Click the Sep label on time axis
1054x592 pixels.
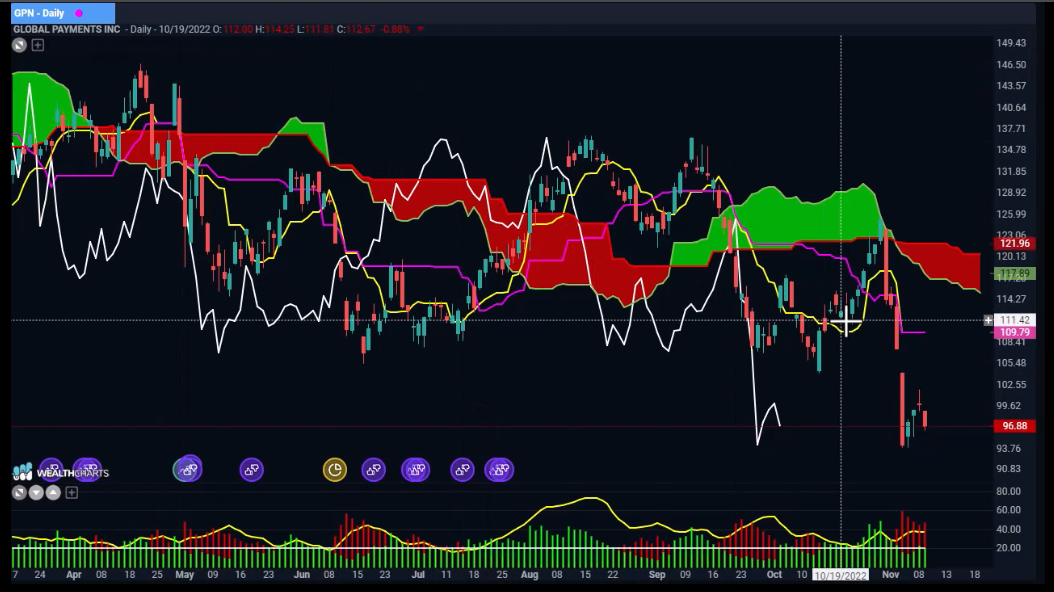pos(657,575)
